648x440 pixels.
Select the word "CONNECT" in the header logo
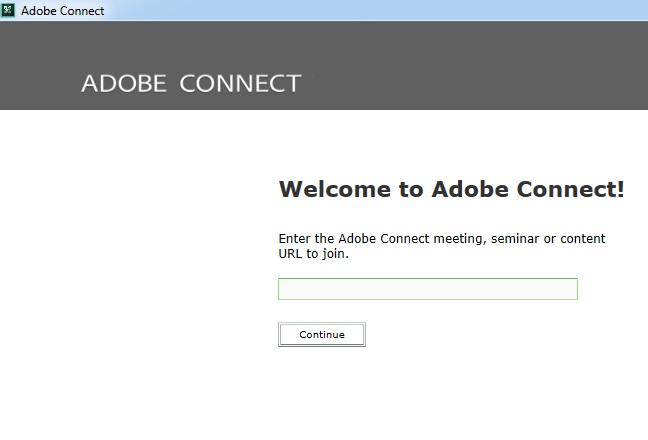[x=240, y=83]
